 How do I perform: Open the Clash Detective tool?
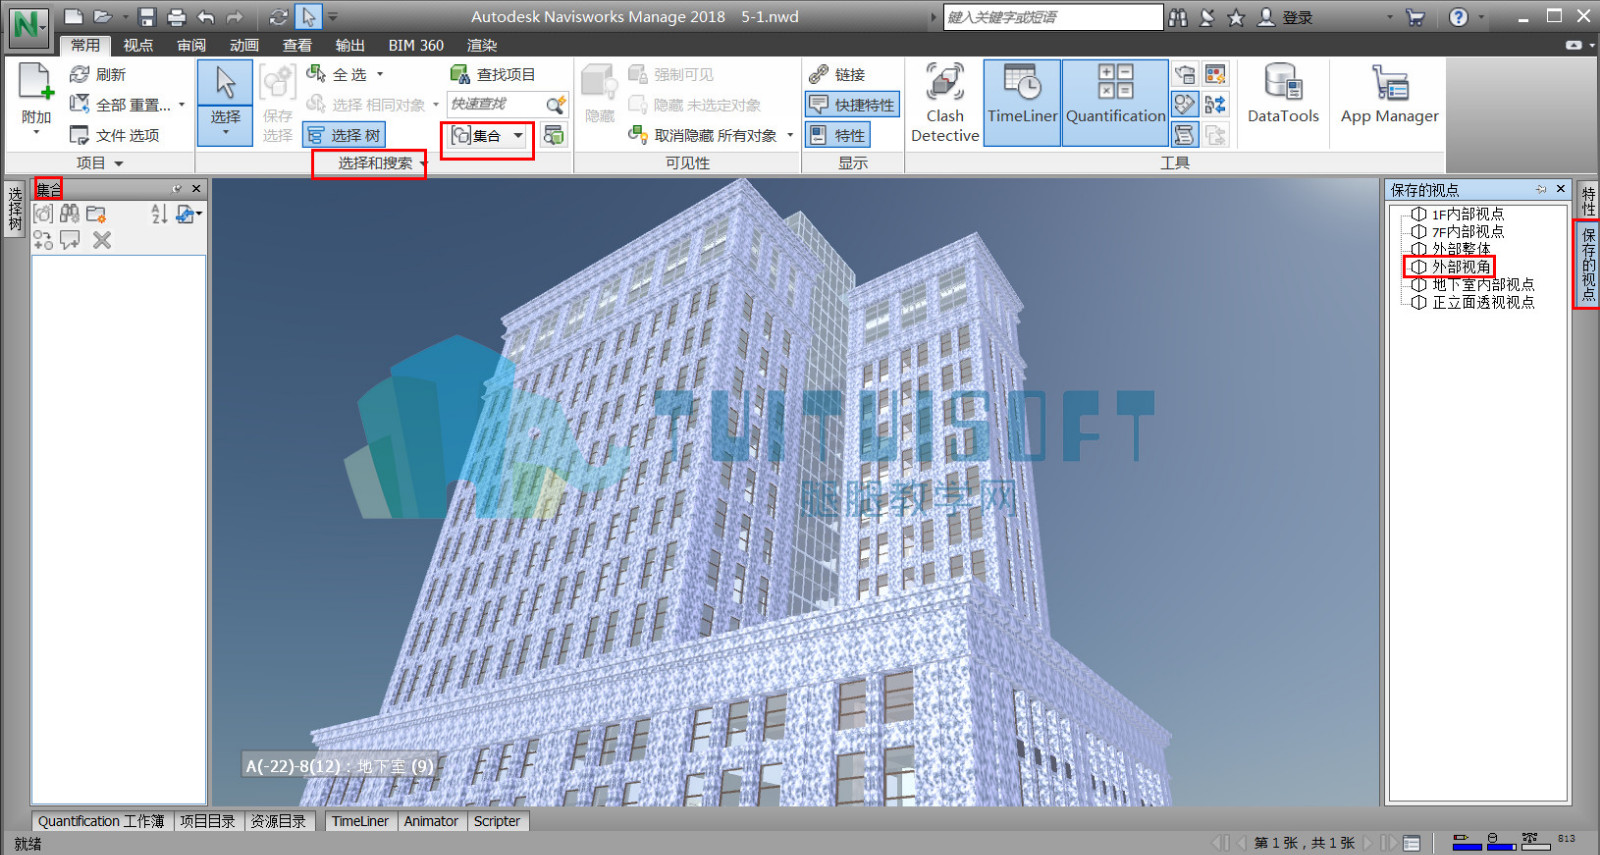[944, 103]
